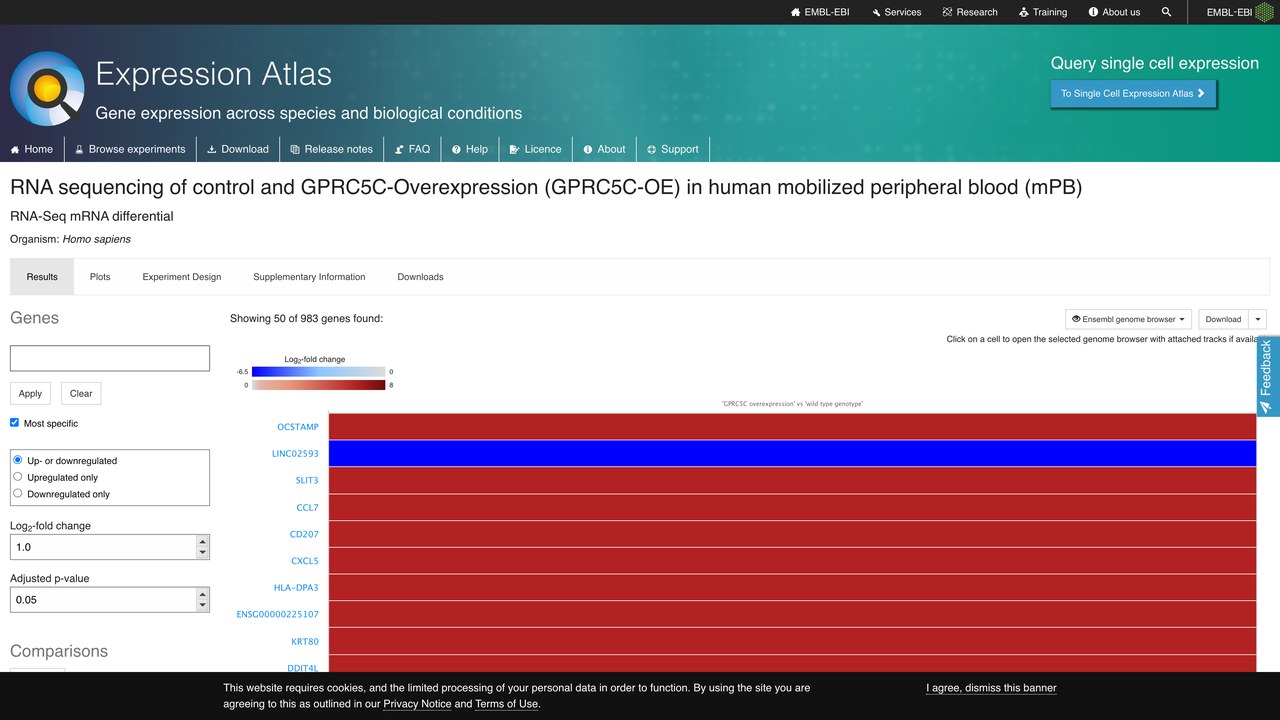Open the CXCL5 gene link
This screenshot has height=720, width=1280.
tap(305, 561)
